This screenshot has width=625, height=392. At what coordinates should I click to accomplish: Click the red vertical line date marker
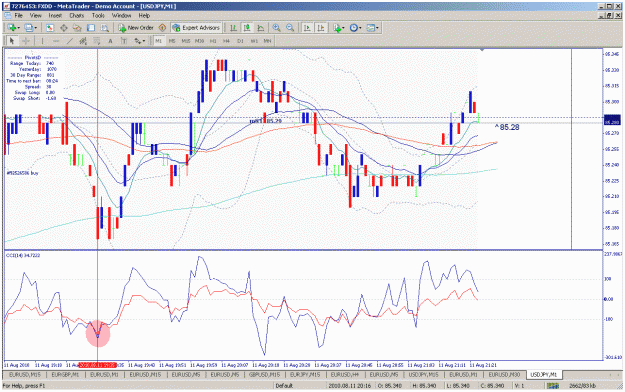97,365
